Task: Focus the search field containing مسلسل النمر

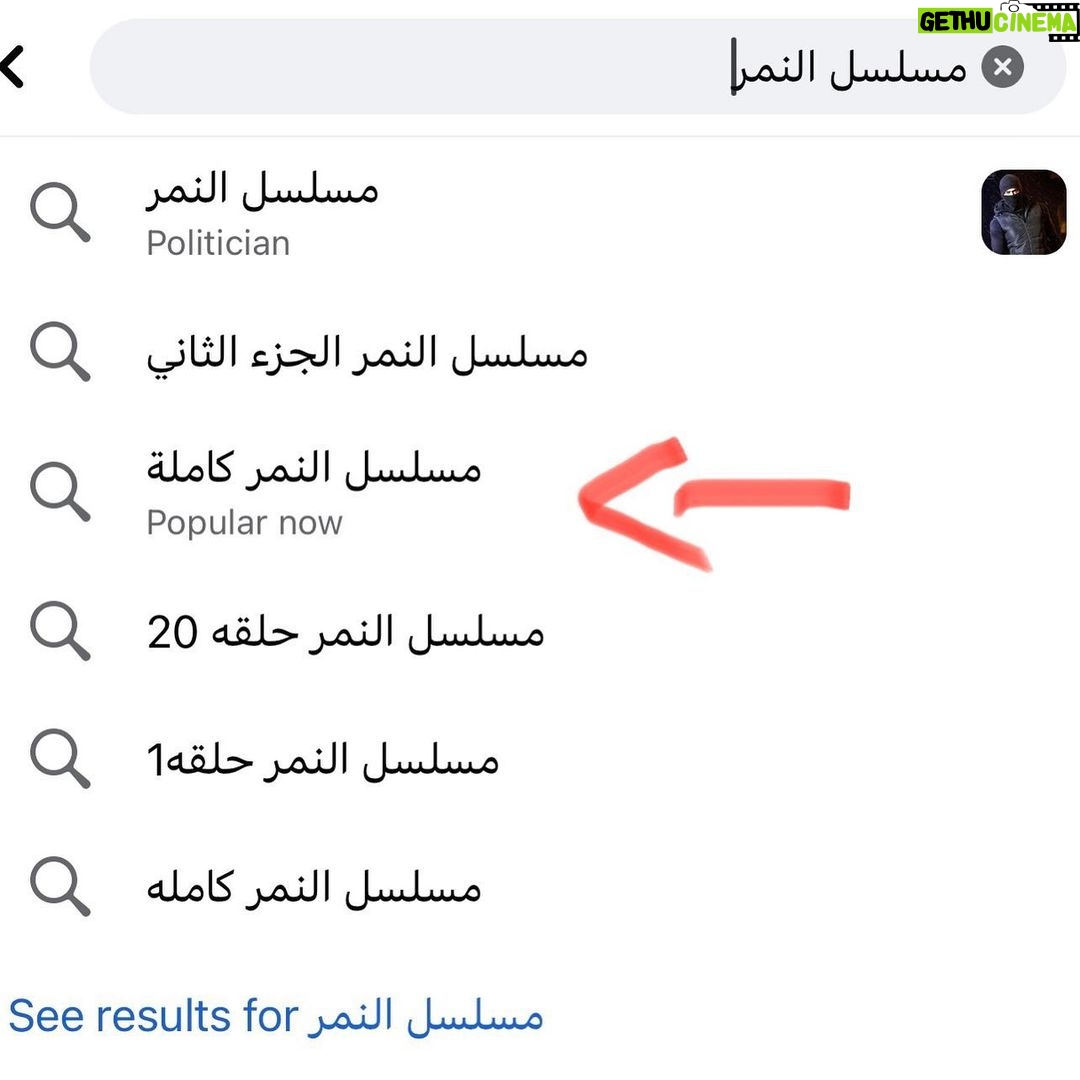Action: click(x=578, y=67)
